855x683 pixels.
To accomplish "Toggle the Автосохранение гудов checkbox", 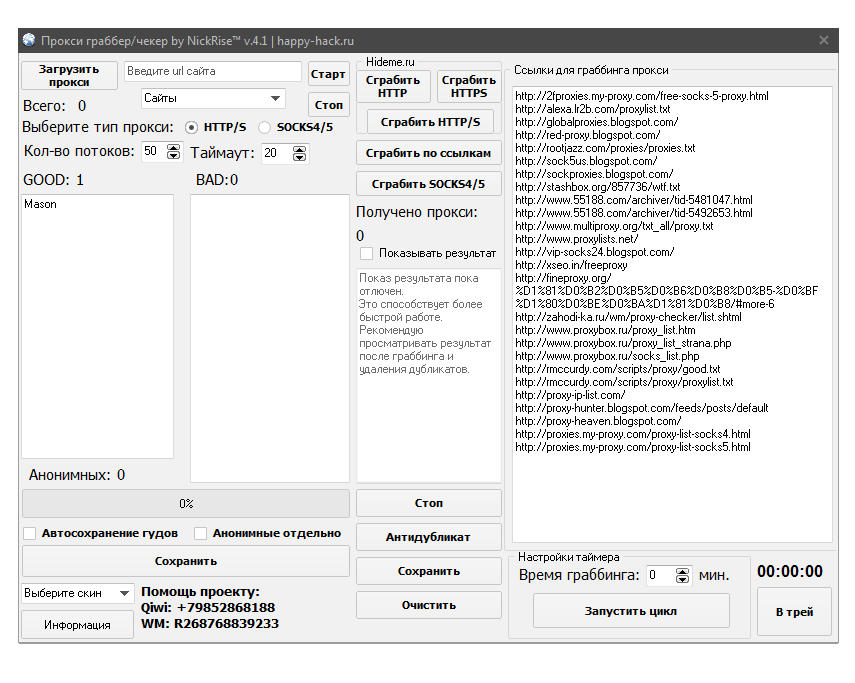I will click(x=30, y=533).
